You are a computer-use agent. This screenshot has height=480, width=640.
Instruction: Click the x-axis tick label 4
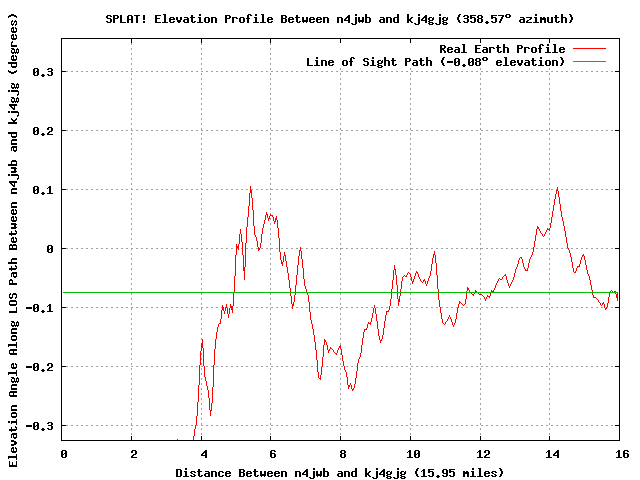coord(204,454)
